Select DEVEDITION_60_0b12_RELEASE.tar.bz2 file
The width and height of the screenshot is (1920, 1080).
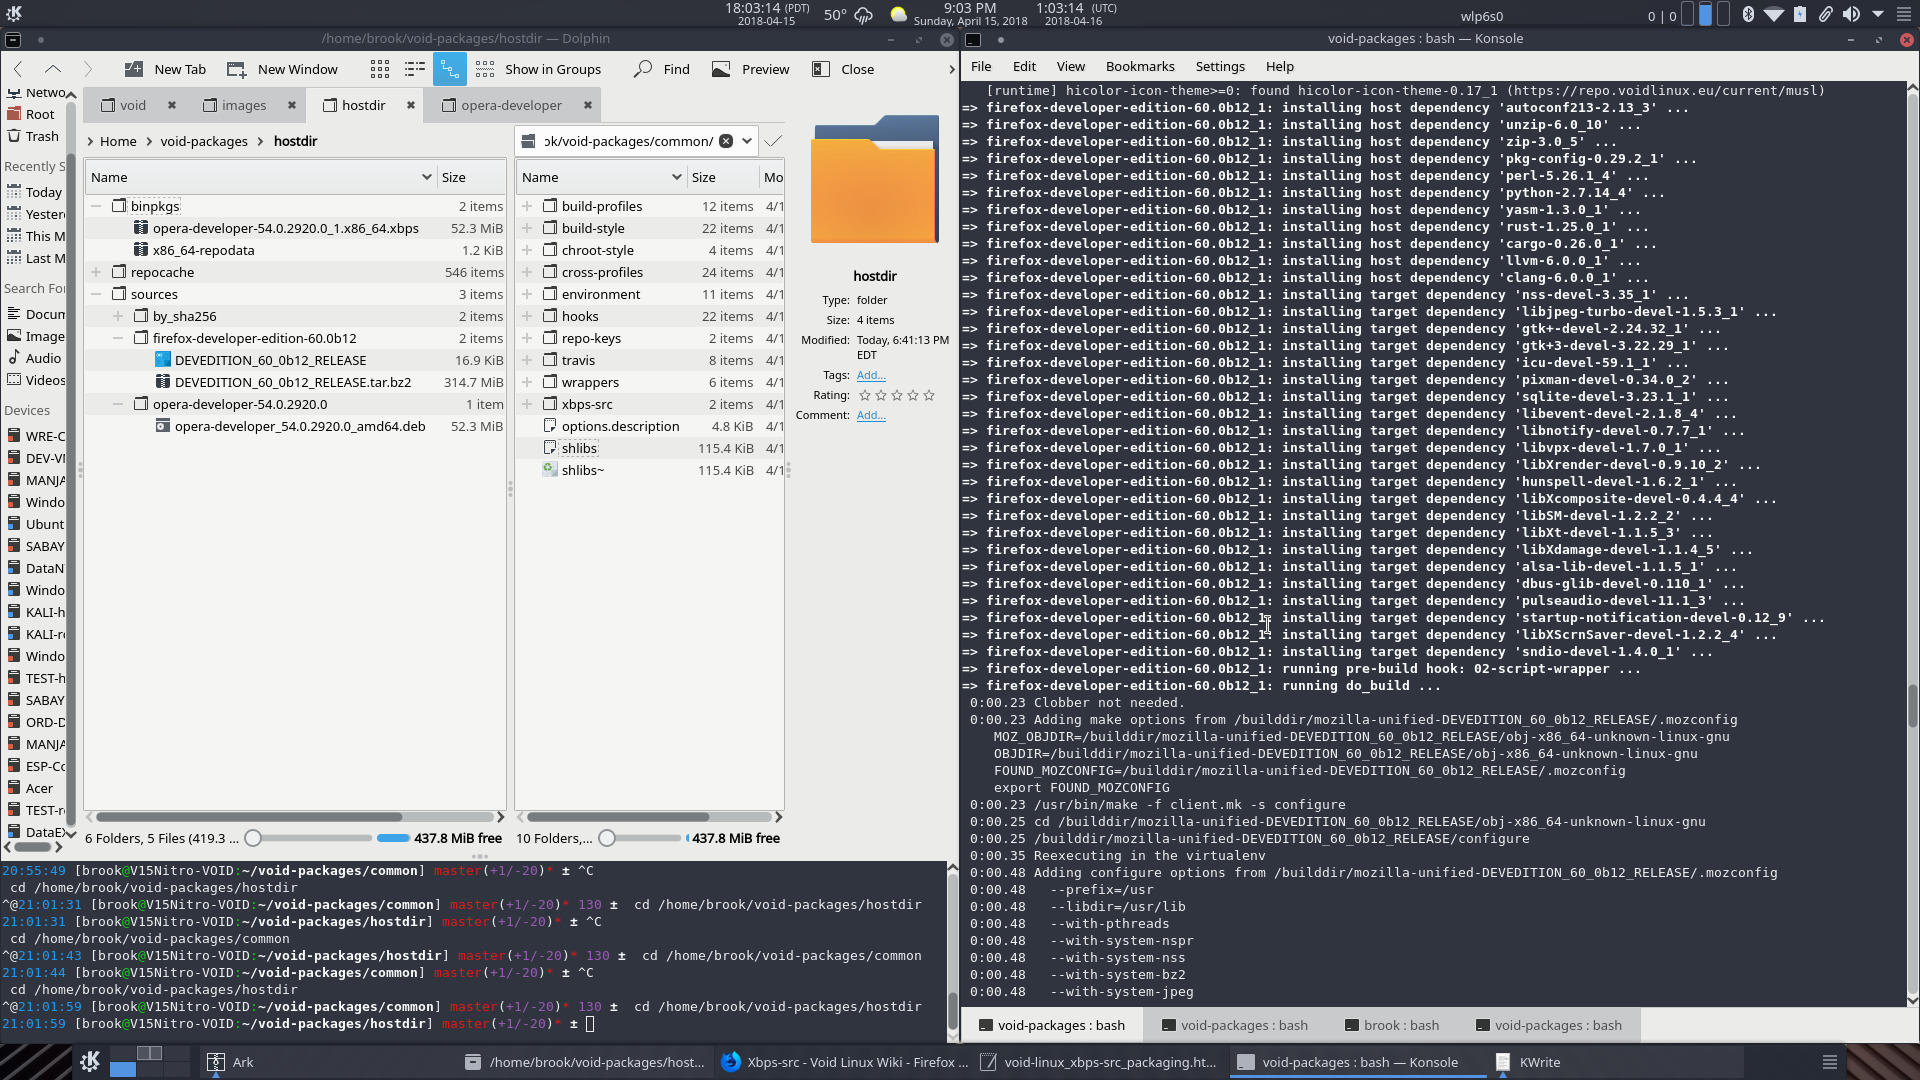[295, 382]
